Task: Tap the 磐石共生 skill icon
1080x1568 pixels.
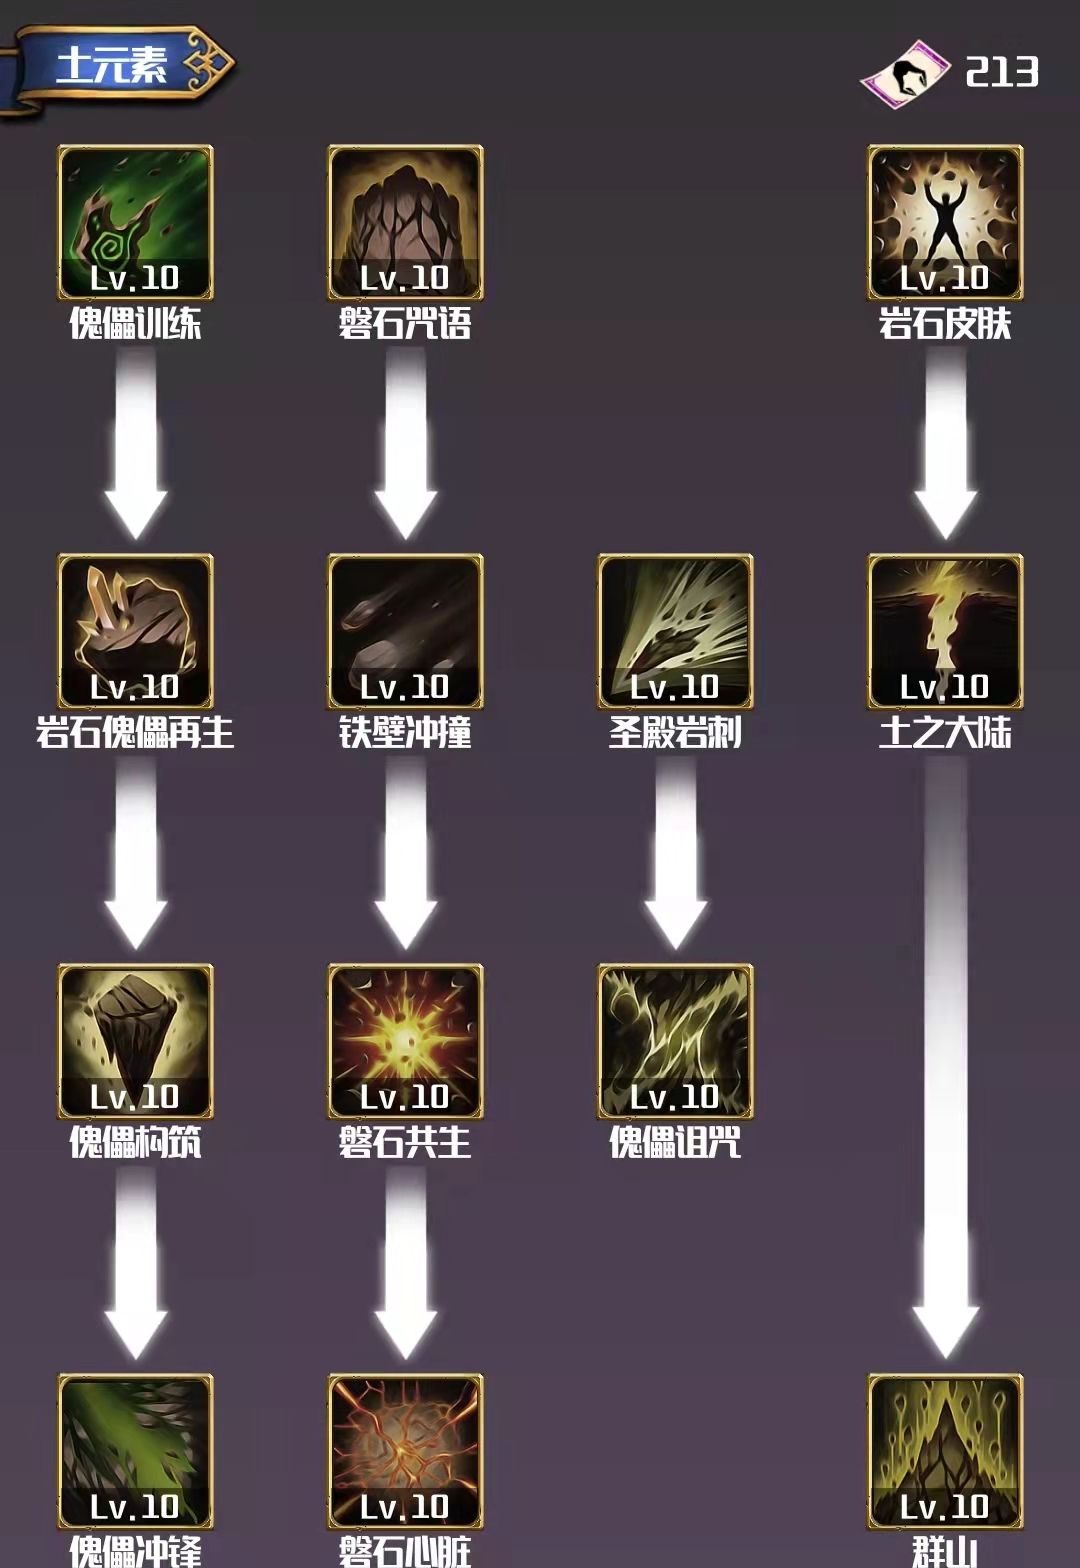Action: click(x=405, y=1042)
